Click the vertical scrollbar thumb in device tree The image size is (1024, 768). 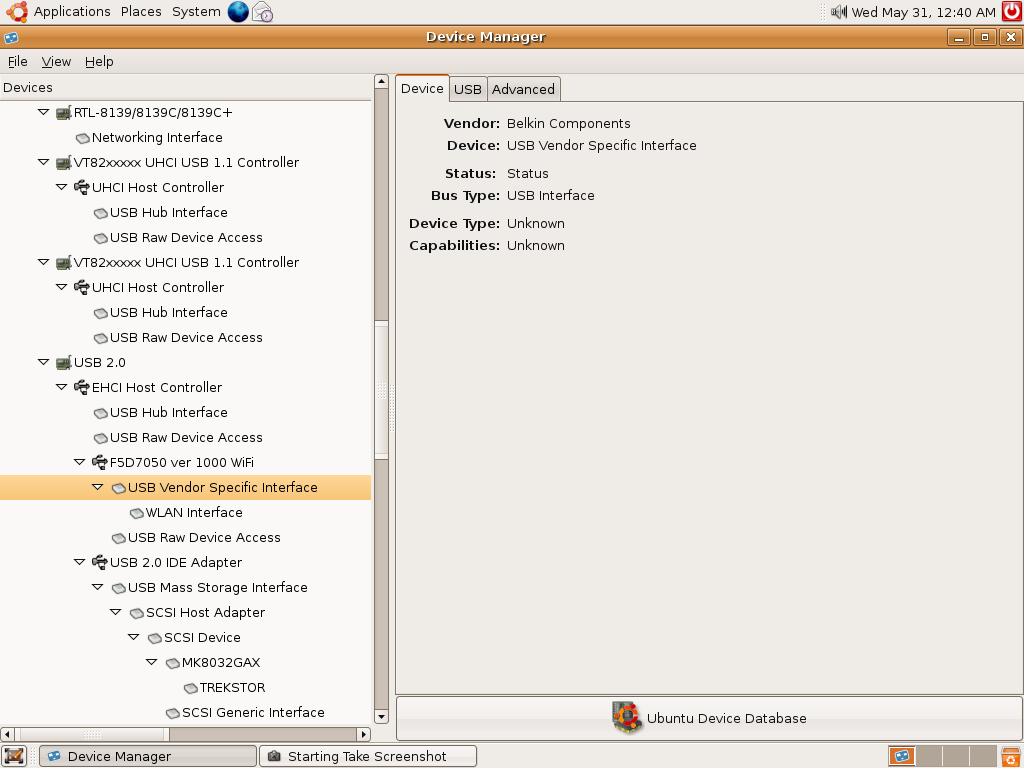pos(381,390)
